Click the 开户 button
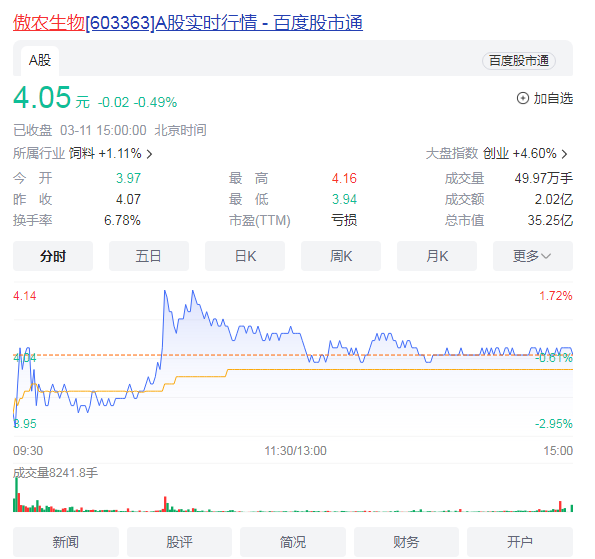The width and height of the screenshot is (595, 559). tap(520, 542)
